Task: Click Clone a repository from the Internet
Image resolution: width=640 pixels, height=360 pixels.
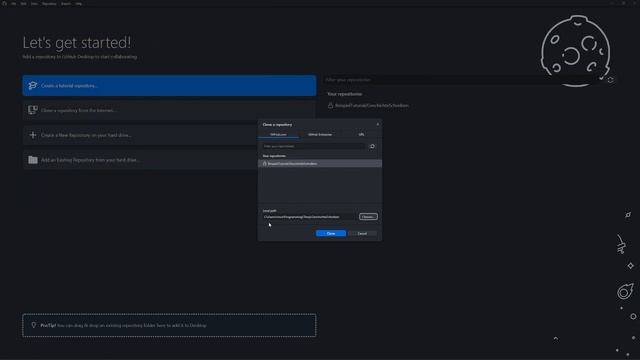Action: [169, 110]
